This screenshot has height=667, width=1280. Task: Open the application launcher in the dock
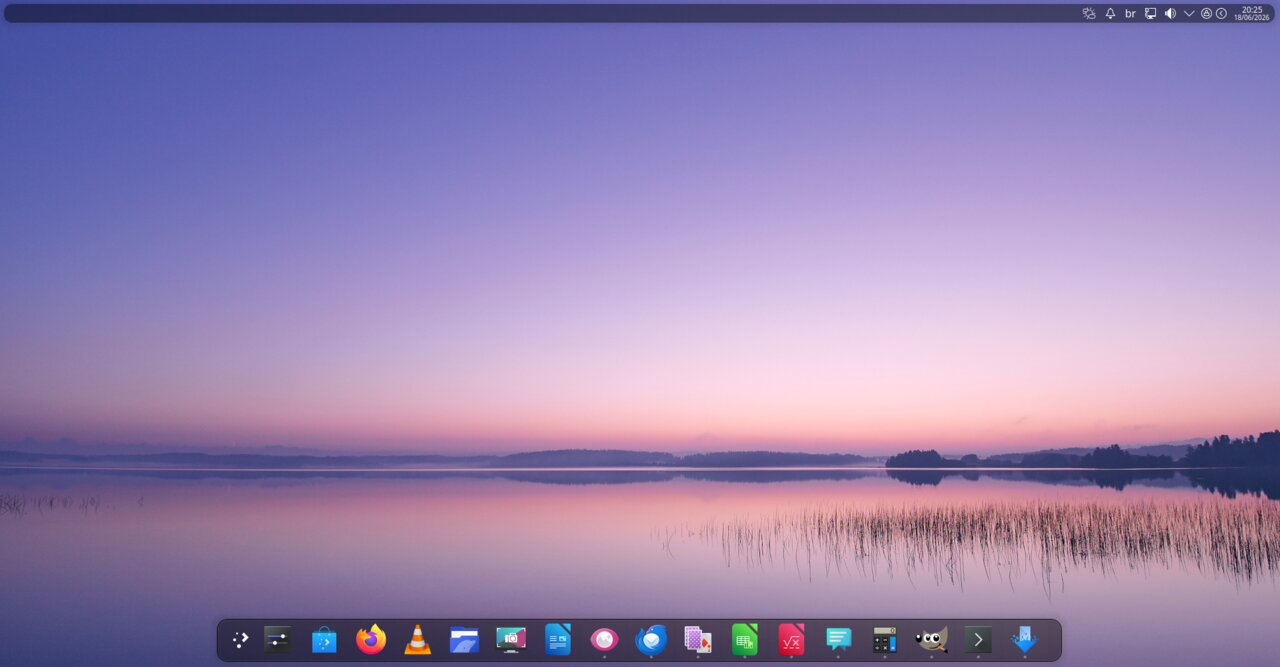[241, 640]
